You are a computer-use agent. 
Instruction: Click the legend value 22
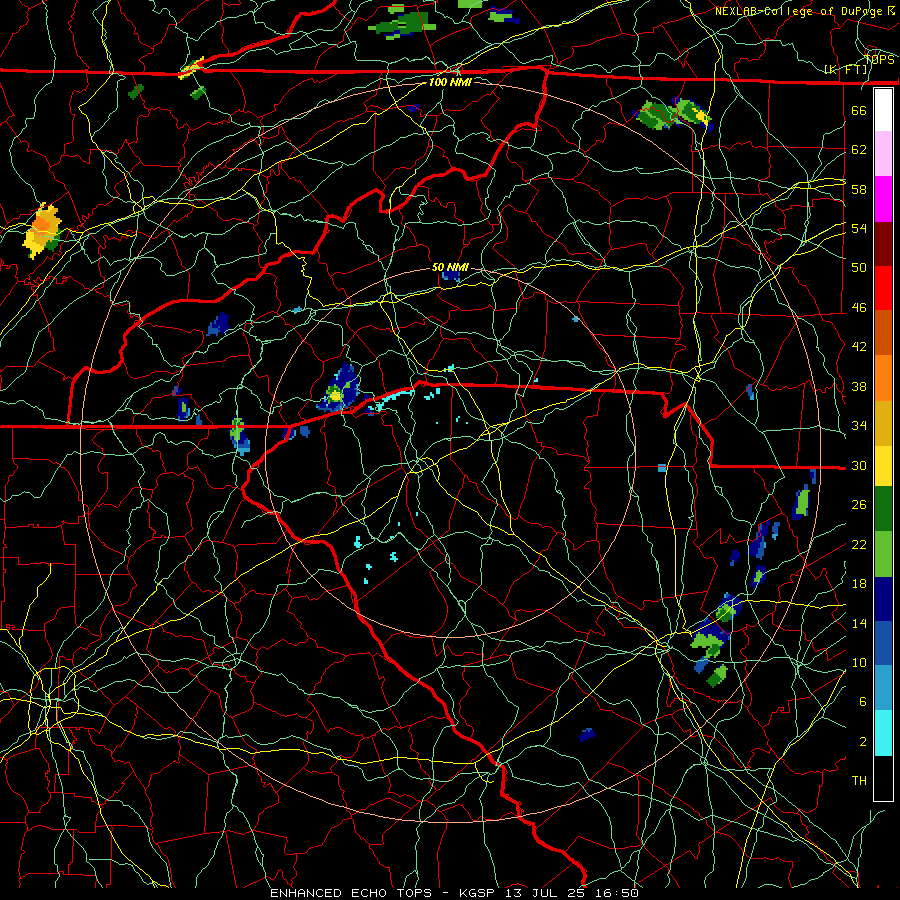859,544
